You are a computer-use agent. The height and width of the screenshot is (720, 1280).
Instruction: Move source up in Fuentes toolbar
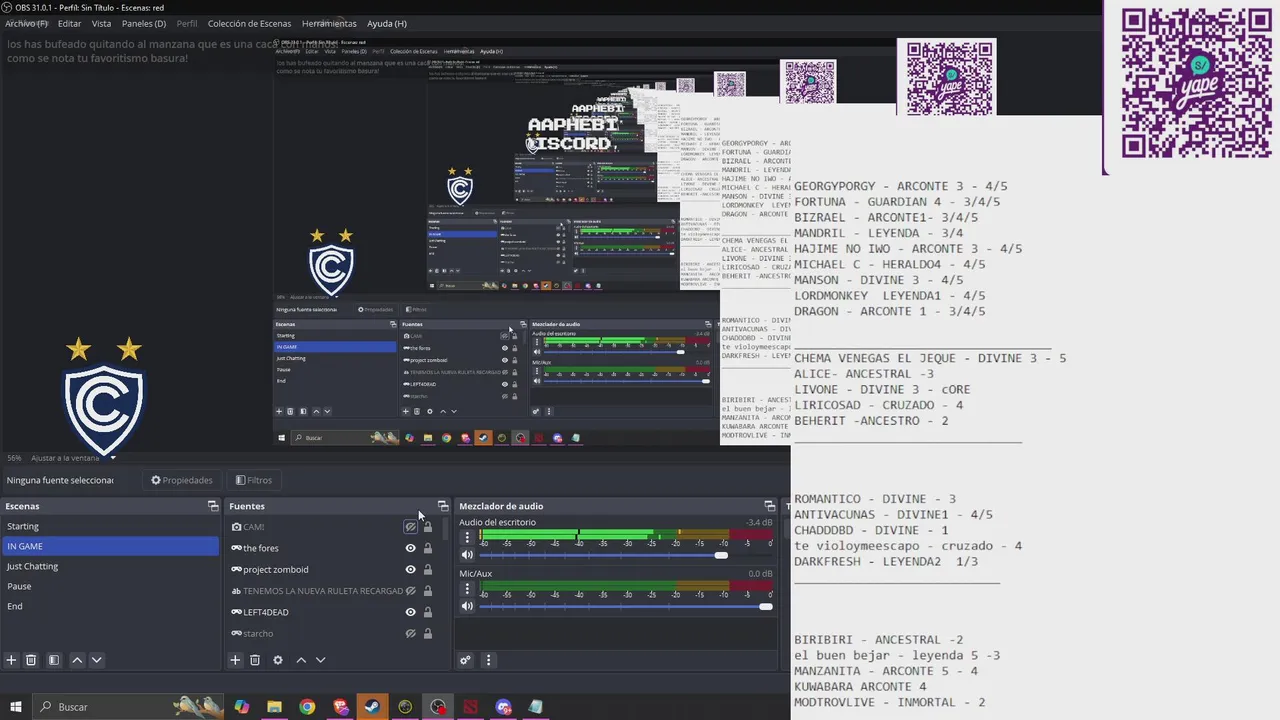click(x=301, y=660)
